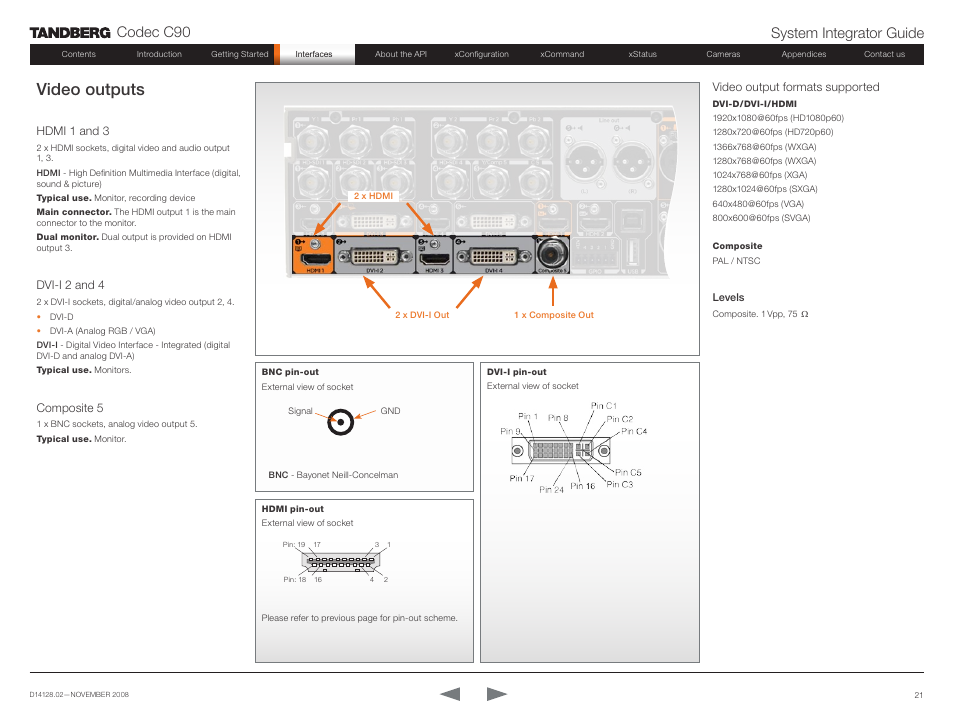Go to next page arrow

496,694
